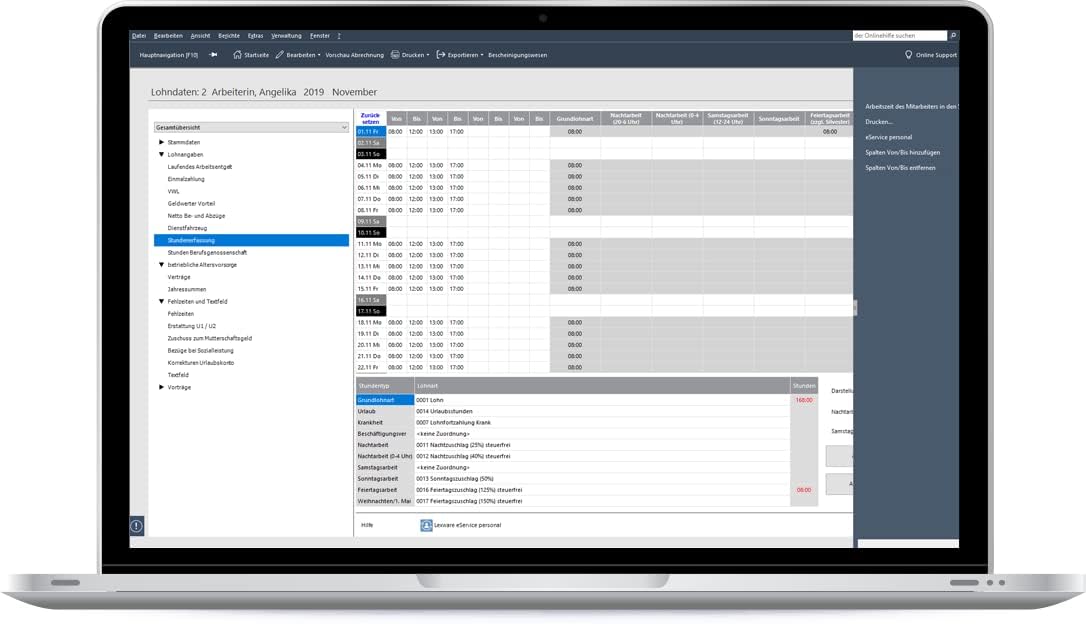Click the Online Support lightbulb icon
This screenshot has width=1086, height=624.
click(x=909, y=55)
